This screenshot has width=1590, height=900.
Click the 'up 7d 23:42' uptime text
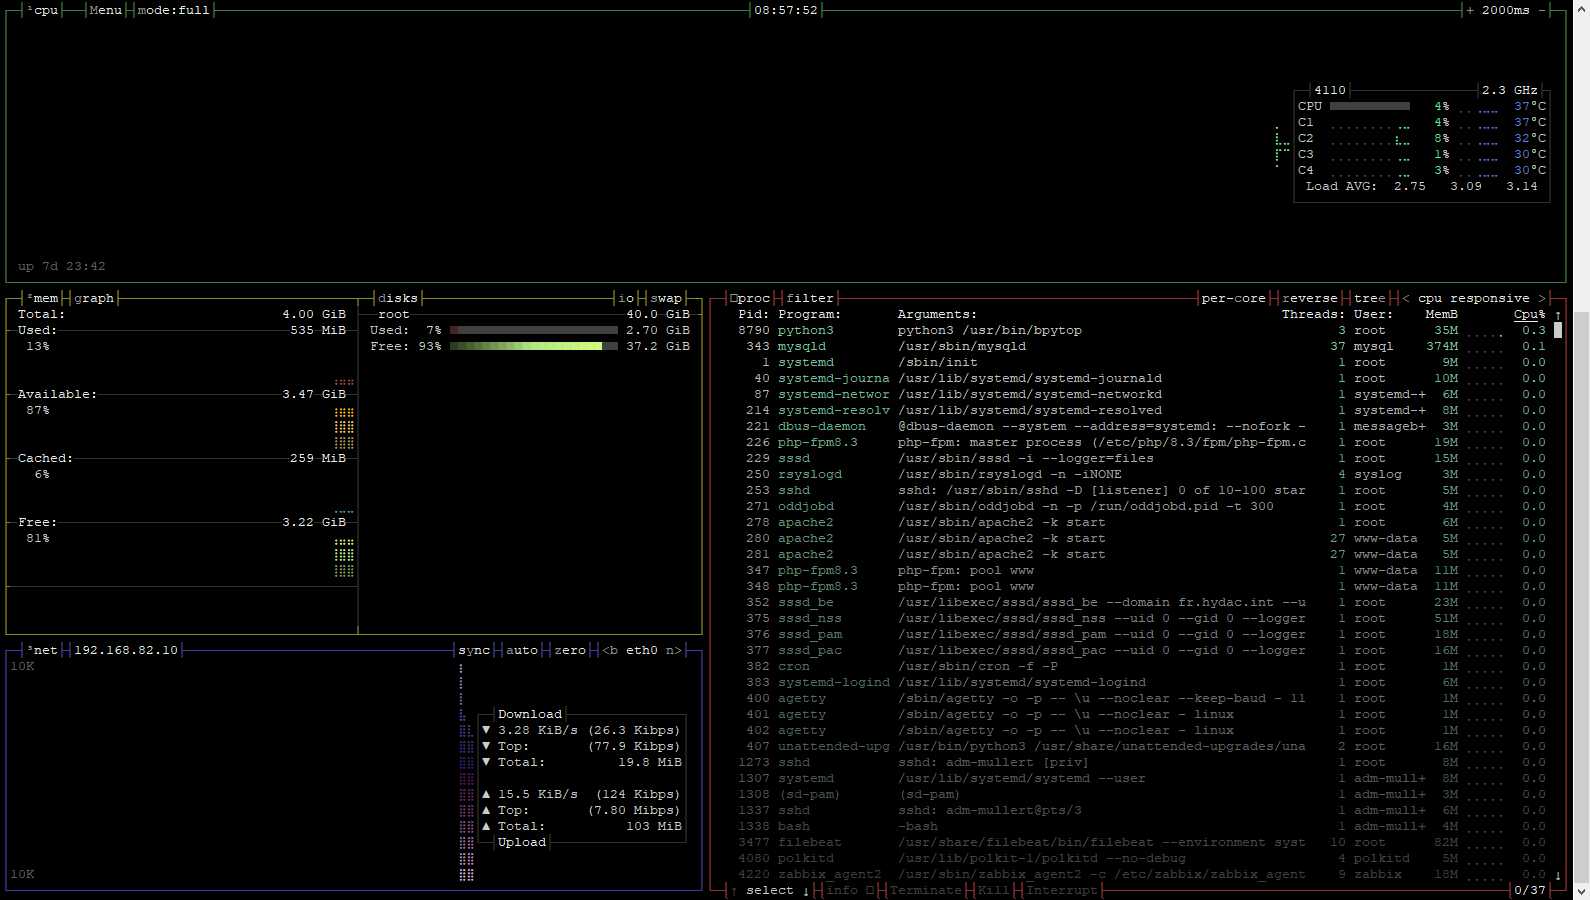coord(62,266)
